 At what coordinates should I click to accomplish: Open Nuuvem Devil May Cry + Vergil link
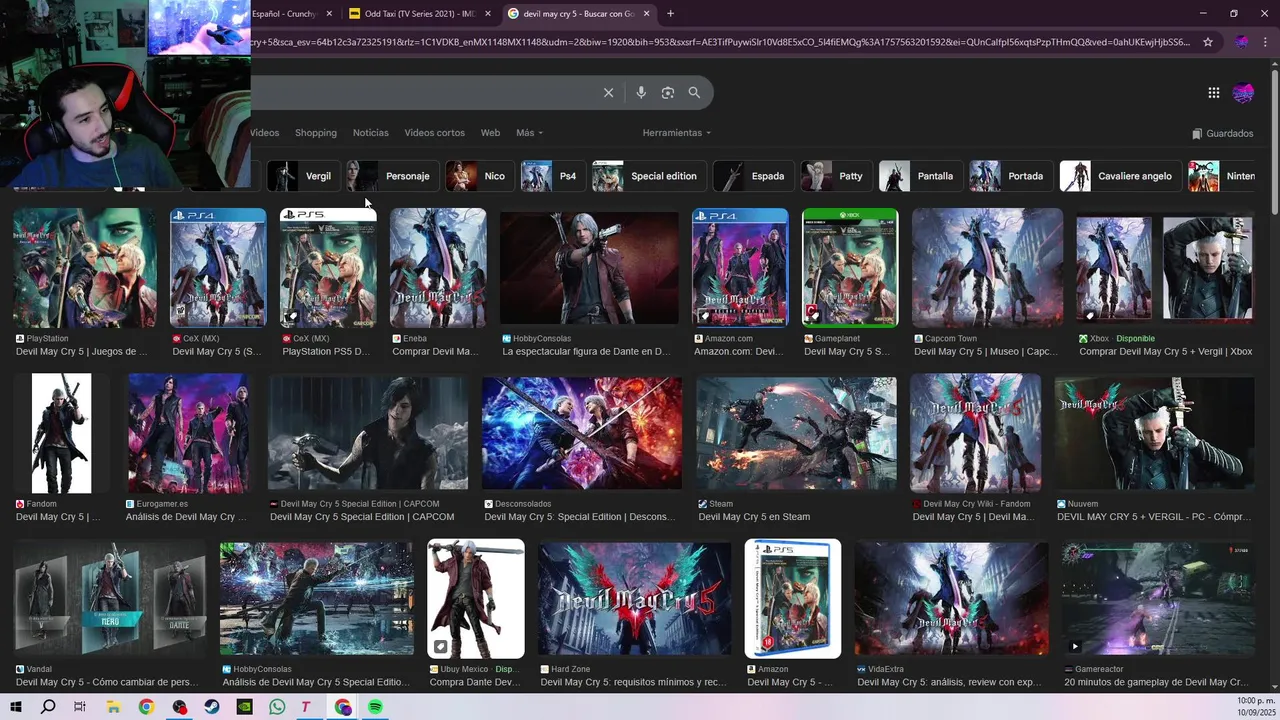[1154, 517]
